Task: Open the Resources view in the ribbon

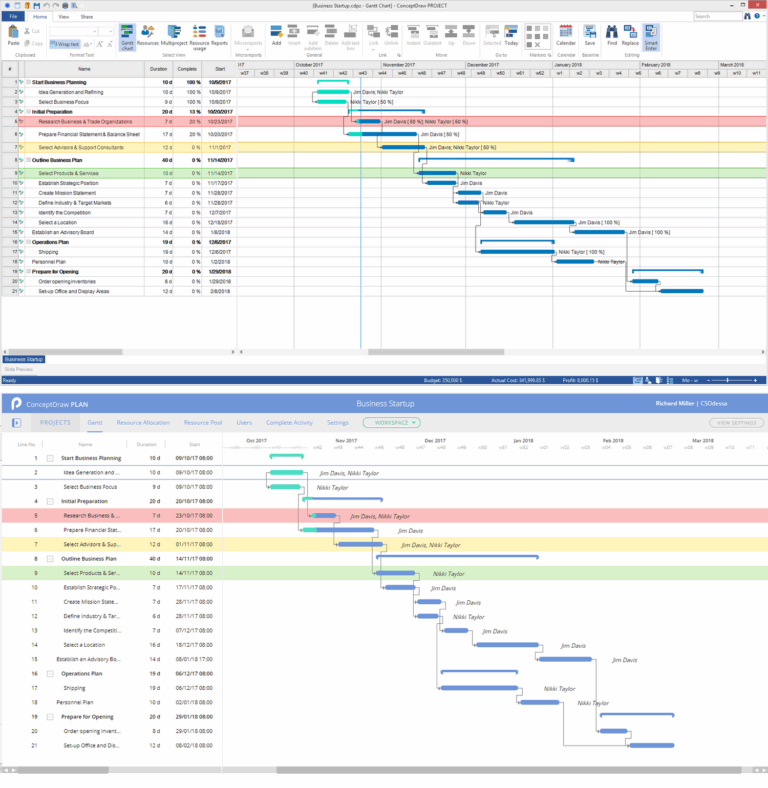Action: pyautogui.click(x=148, y=36)
